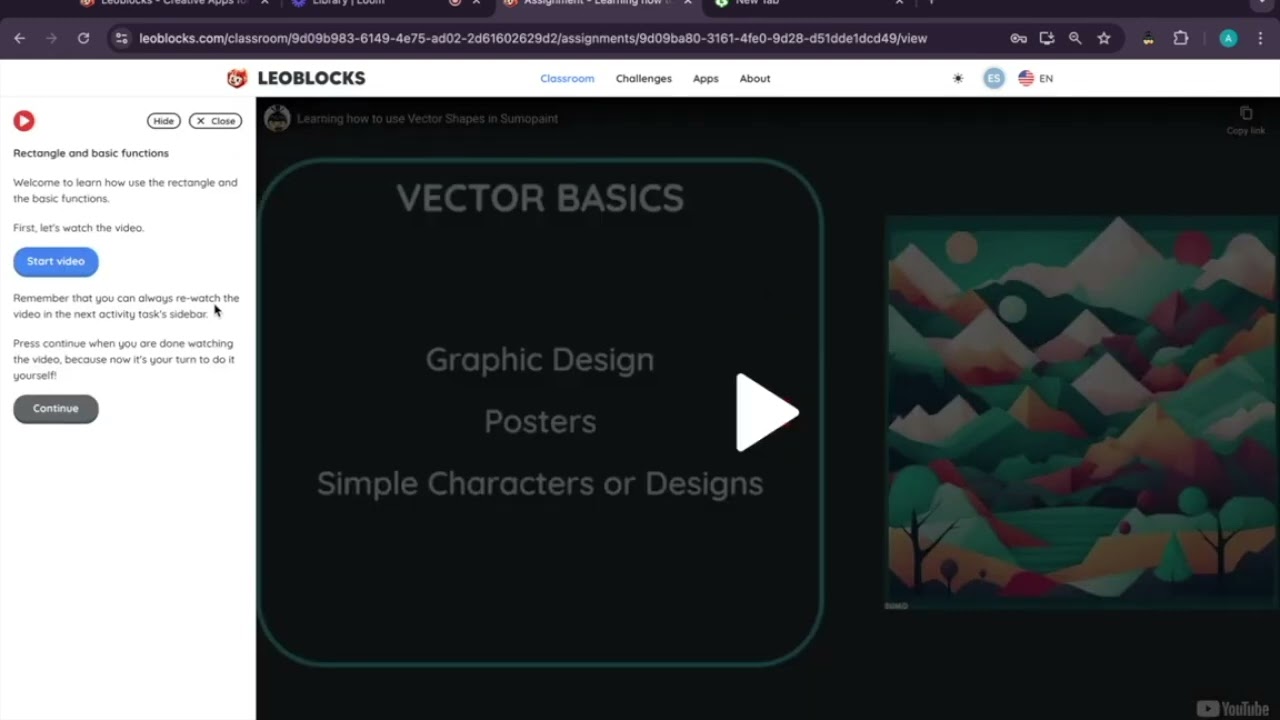Open the password key icon in address bar

[1018, 38]
